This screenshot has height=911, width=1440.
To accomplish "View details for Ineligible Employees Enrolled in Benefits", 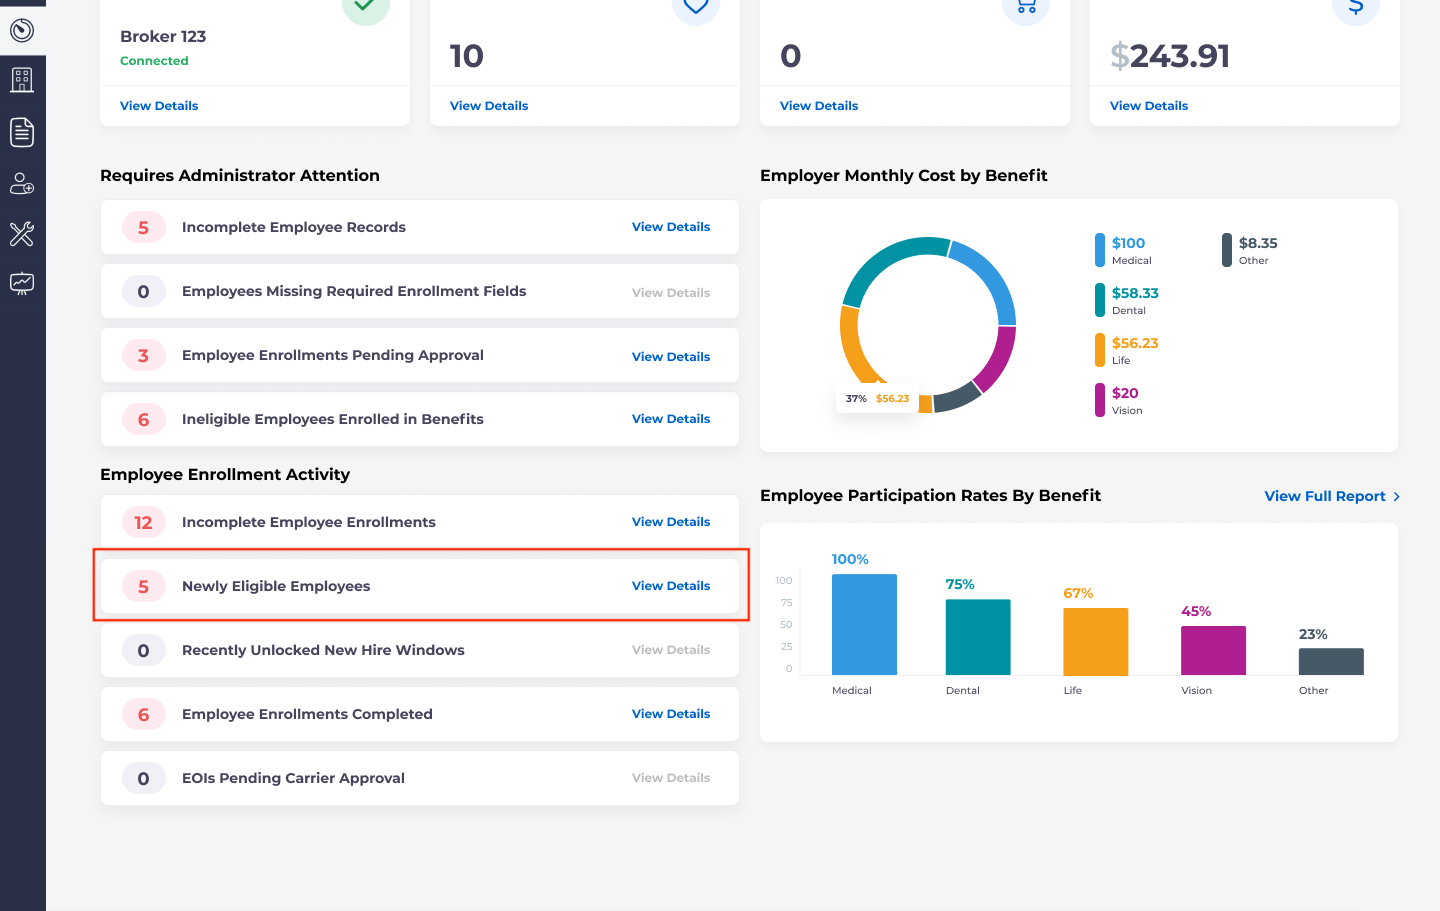I will 670,419.
